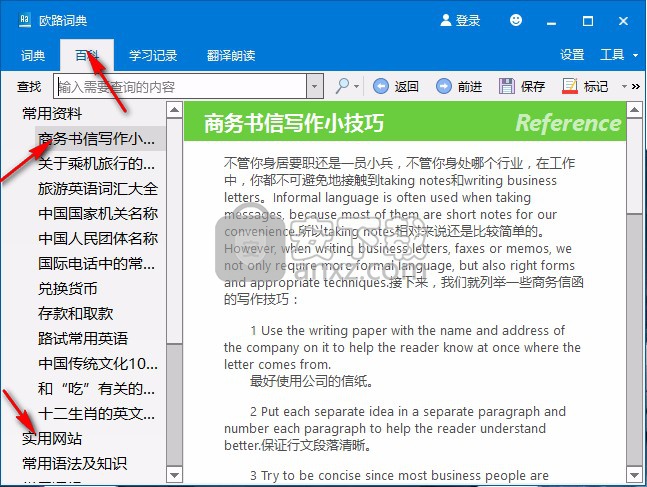Open the 旅游英语词汇大全 entry
Viewport: 647px width, 487px height.
pos(98,189)
